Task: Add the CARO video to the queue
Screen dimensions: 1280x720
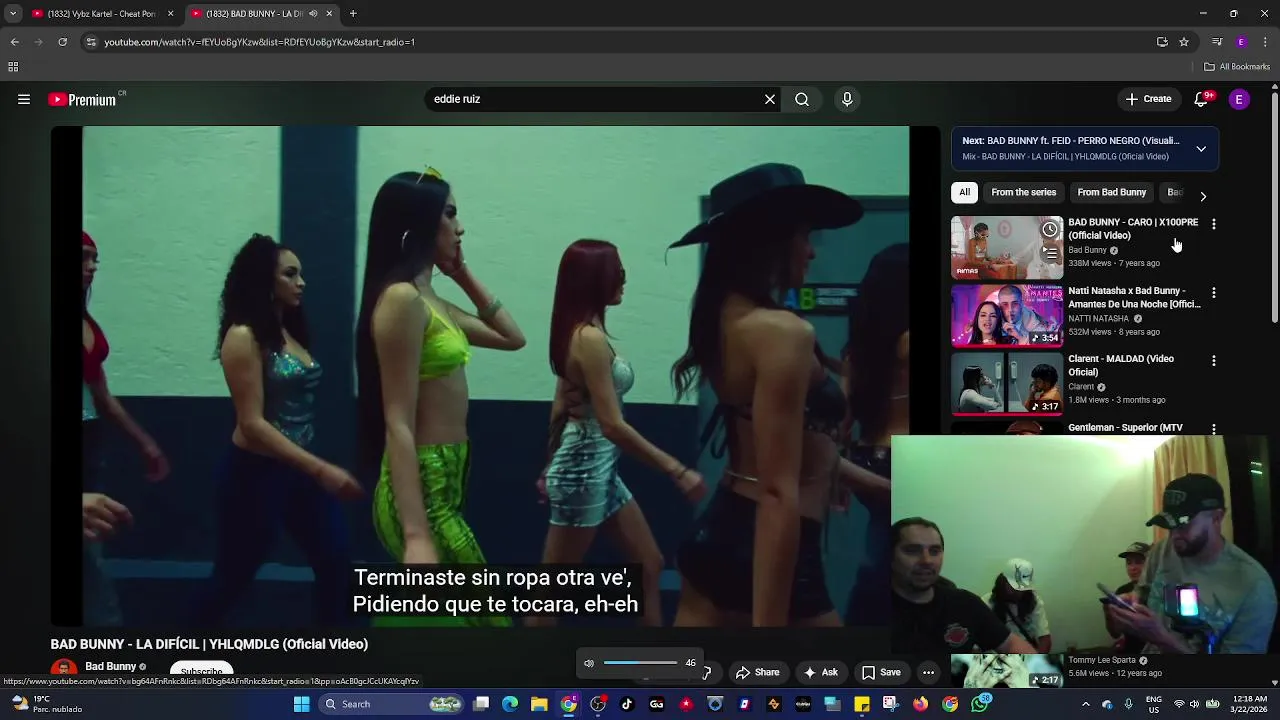Action: coord(1050,253)
